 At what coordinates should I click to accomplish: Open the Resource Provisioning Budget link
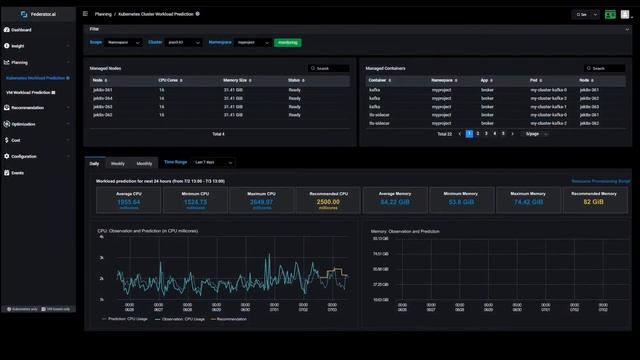601,181
